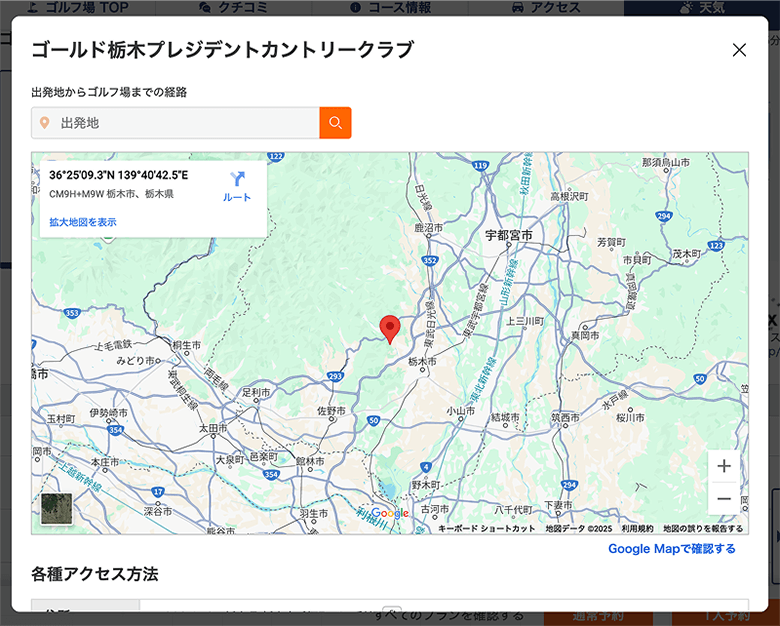Zoom out the map with minus button

(x=724, y=499)
